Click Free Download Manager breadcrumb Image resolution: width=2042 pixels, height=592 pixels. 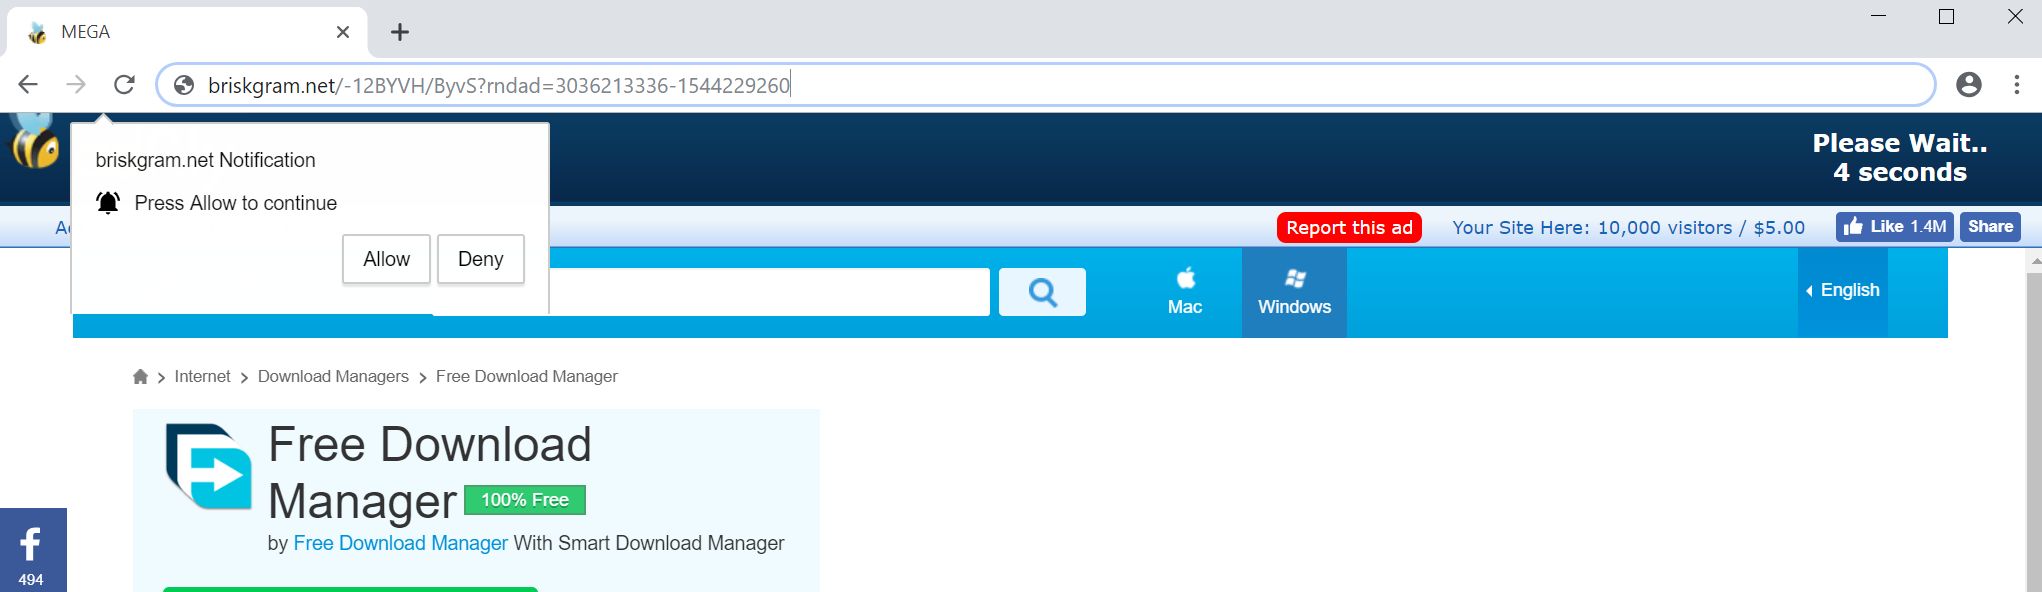526,376
